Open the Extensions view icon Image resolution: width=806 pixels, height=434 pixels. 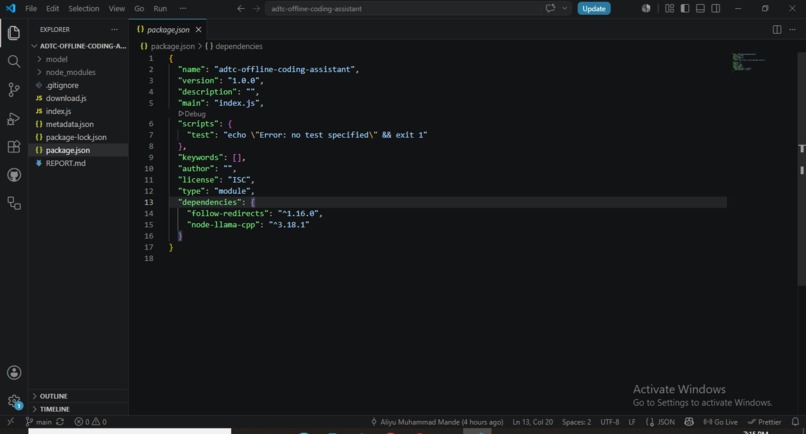coord(14,147)
